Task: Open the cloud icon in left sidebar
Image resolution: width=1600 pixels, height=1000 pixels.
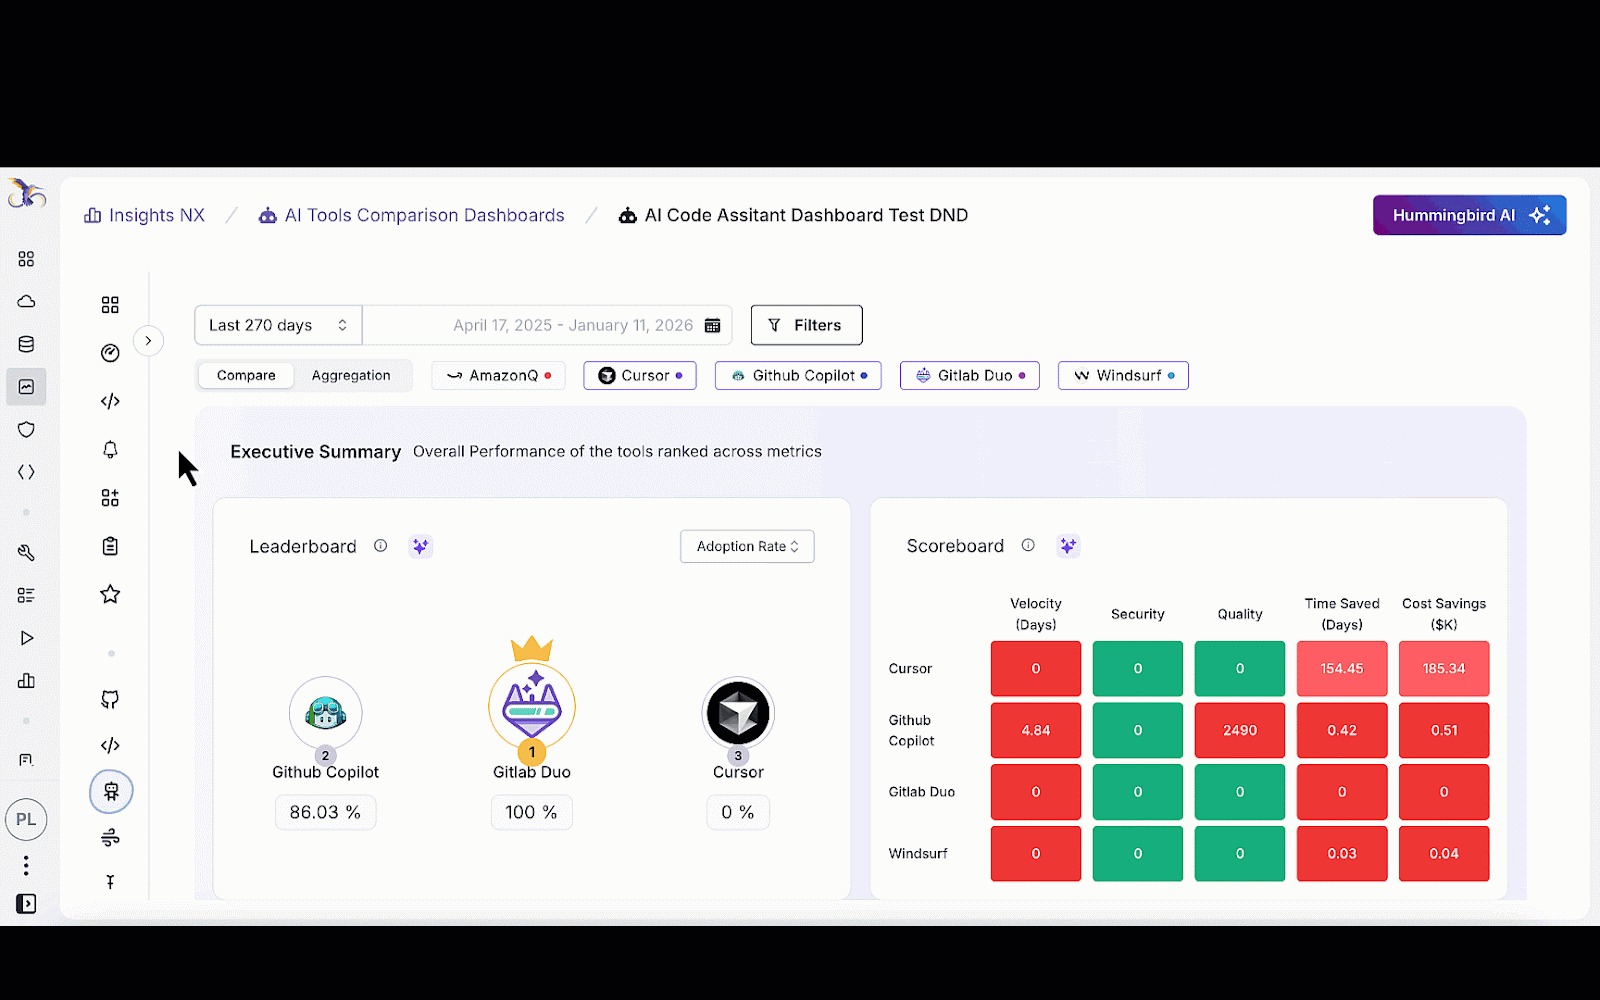Action: (x=27, y=302)
